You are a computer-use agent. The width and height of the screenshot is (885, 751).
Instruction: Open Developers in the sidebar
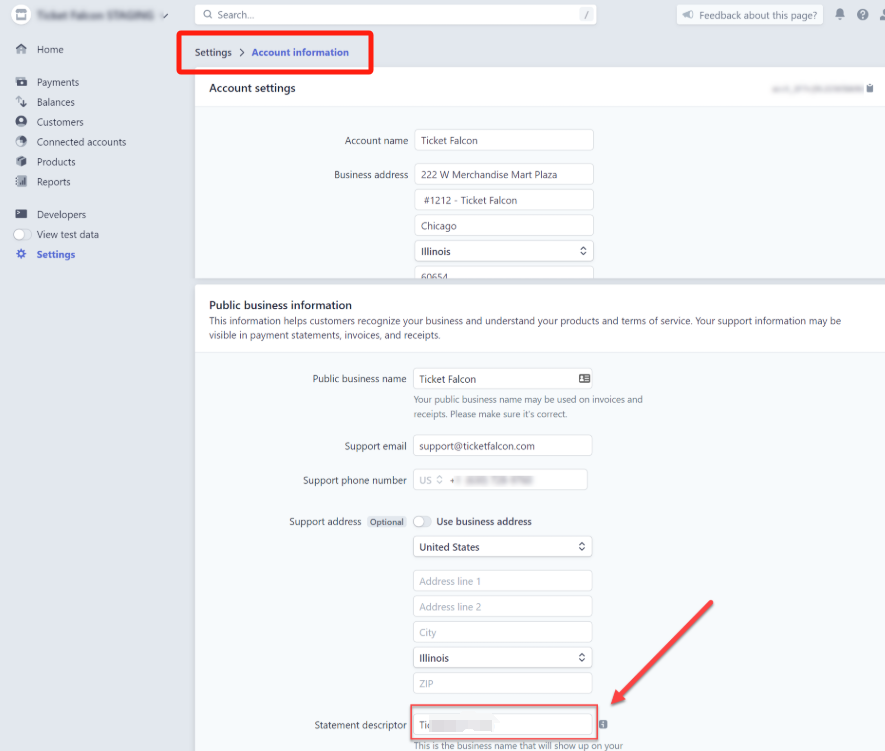(62, 214)
